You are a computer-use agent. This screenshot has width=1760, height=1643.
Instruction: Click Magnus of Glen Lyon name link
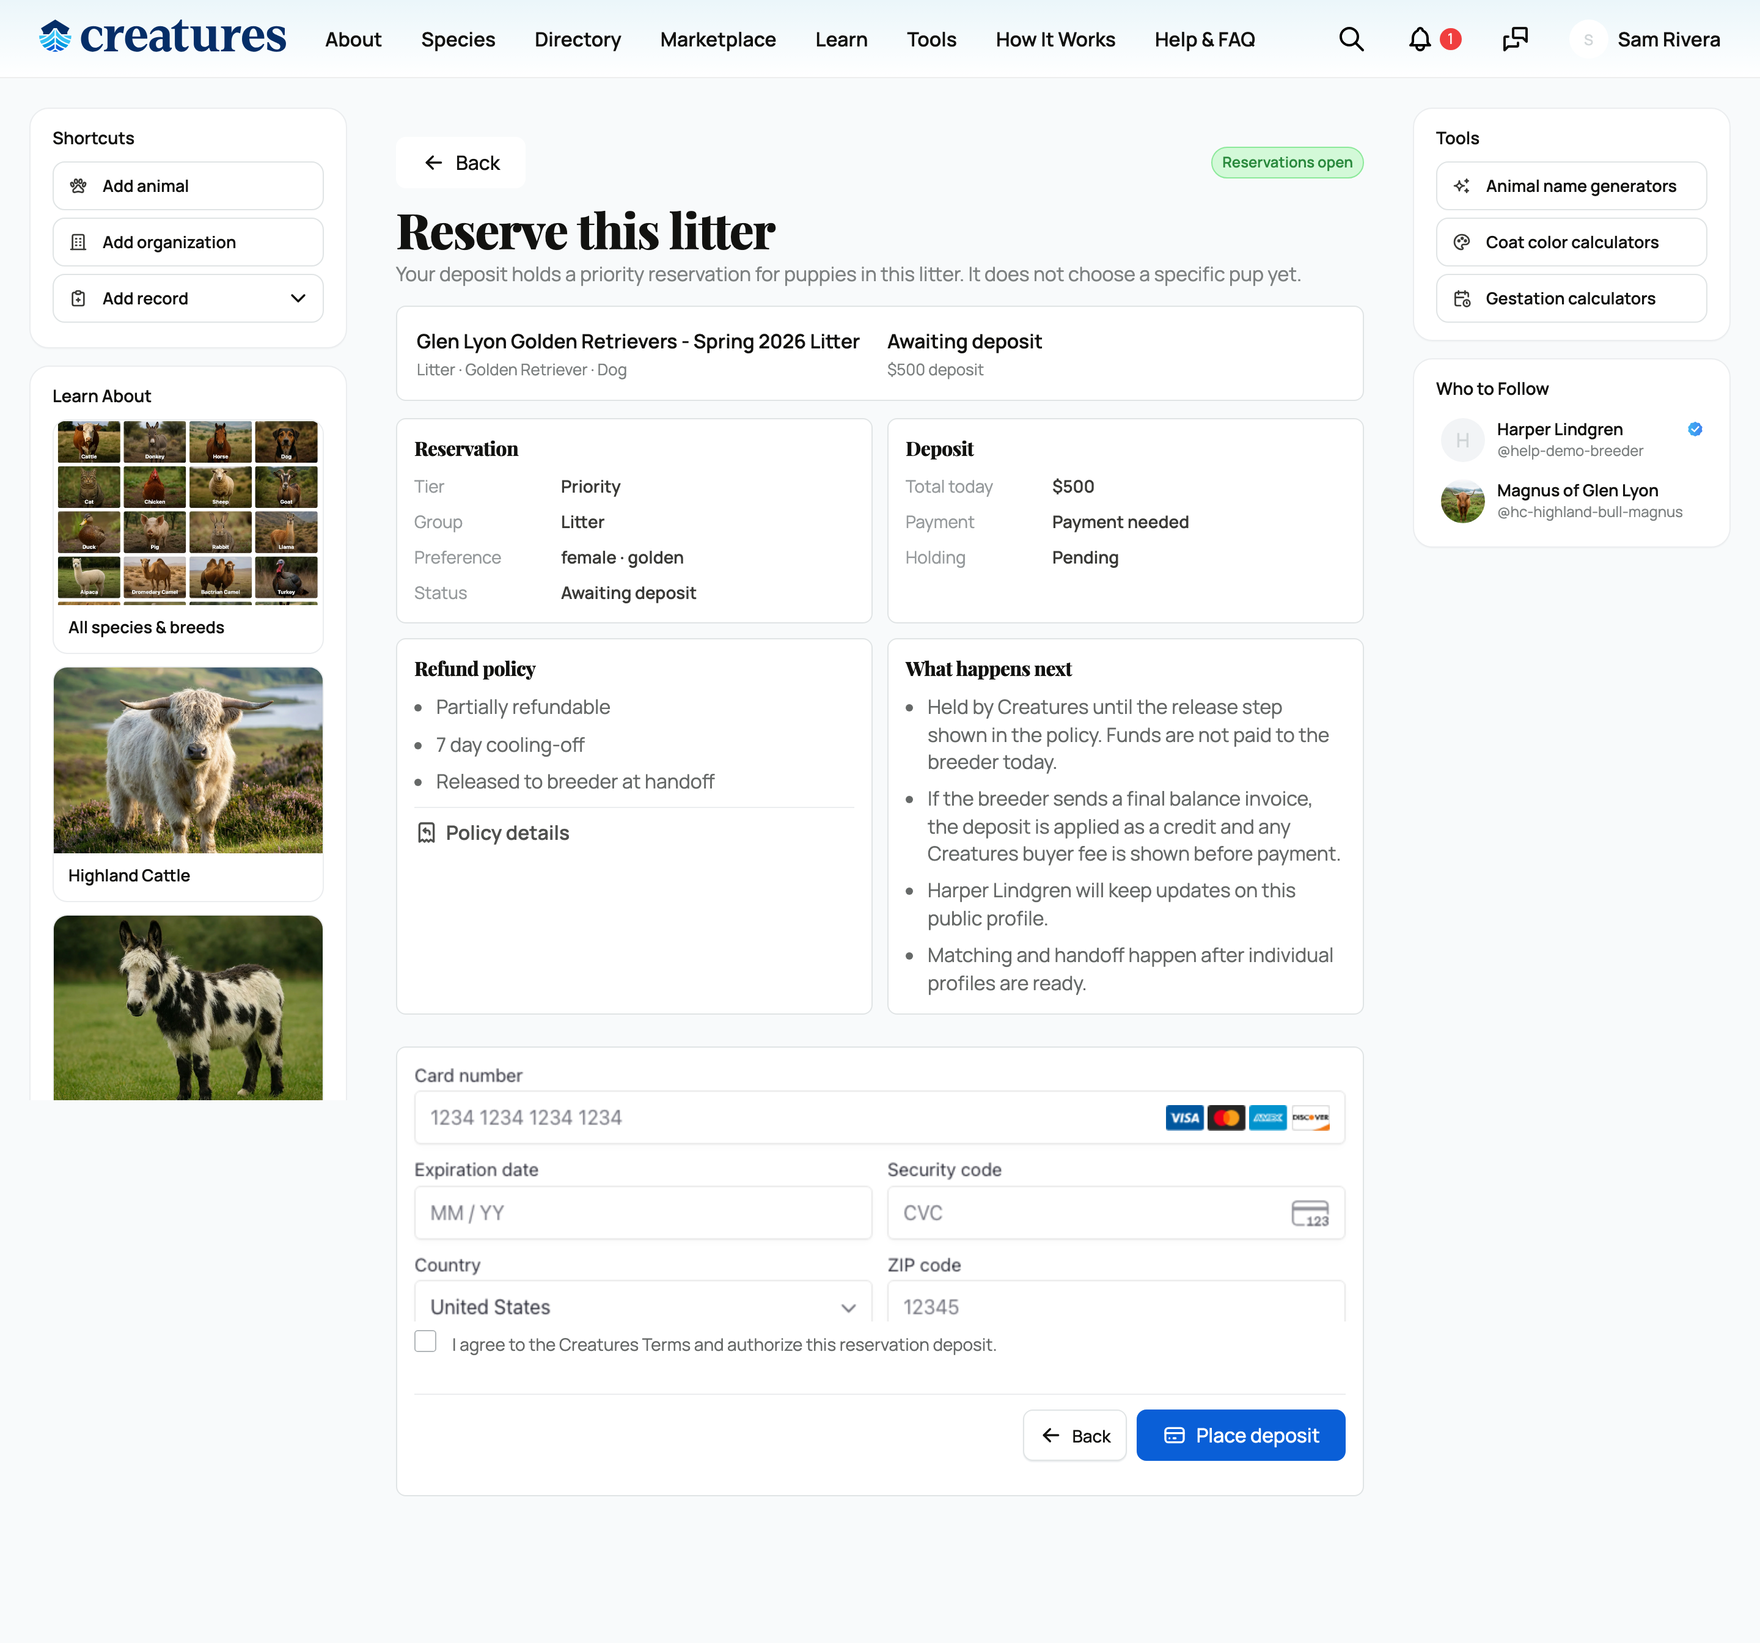pyautogui.click(x=1577, y=490)
